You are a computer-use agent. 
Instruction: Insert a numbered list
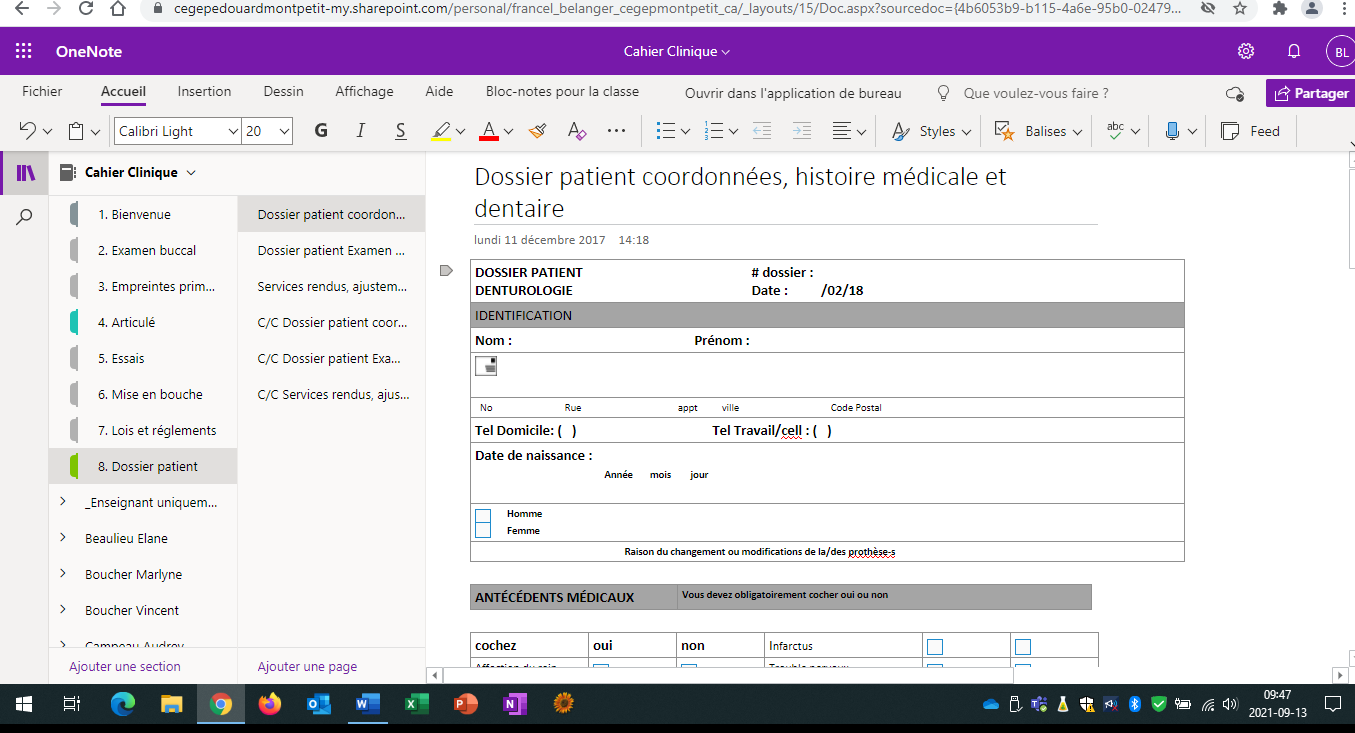click(713, 131)
